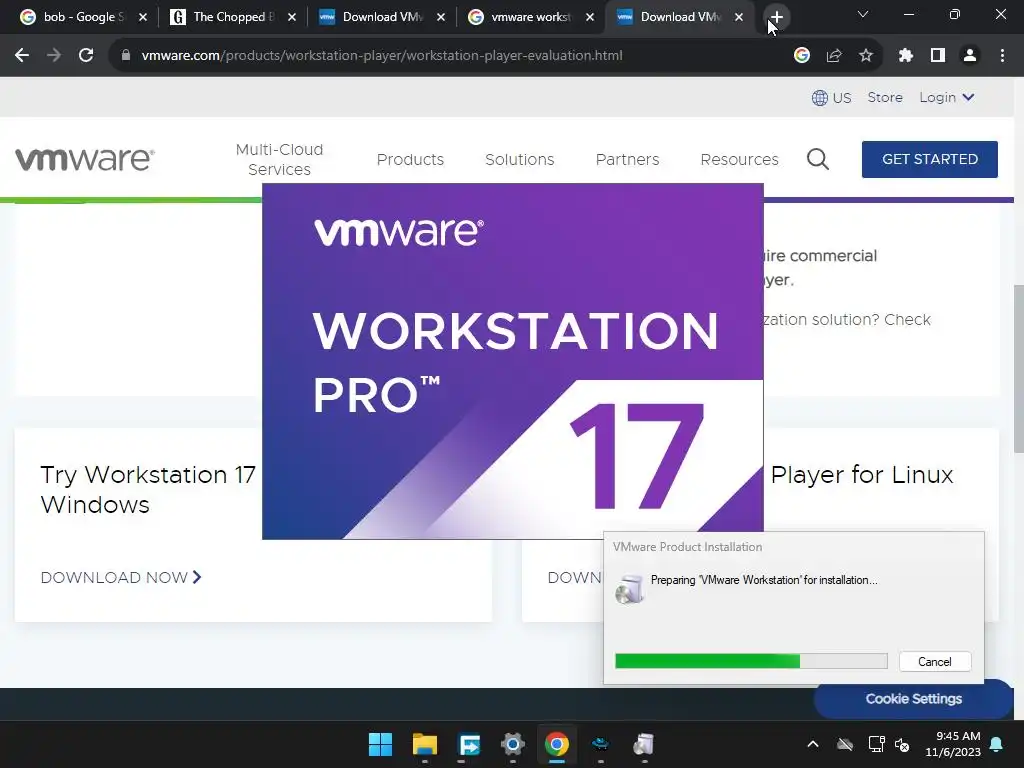Screen dimensions: 1024x768
Task: Click the muted volume tray icon
Action: coord(902,744)
